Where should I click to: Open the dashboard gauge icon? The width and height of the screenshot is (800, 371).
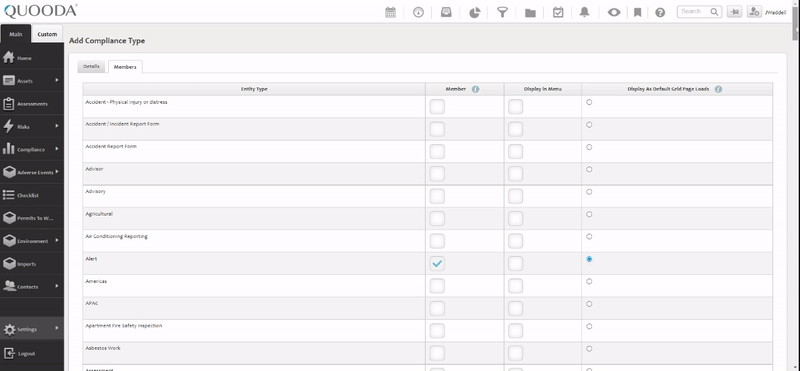coord(418,12)
